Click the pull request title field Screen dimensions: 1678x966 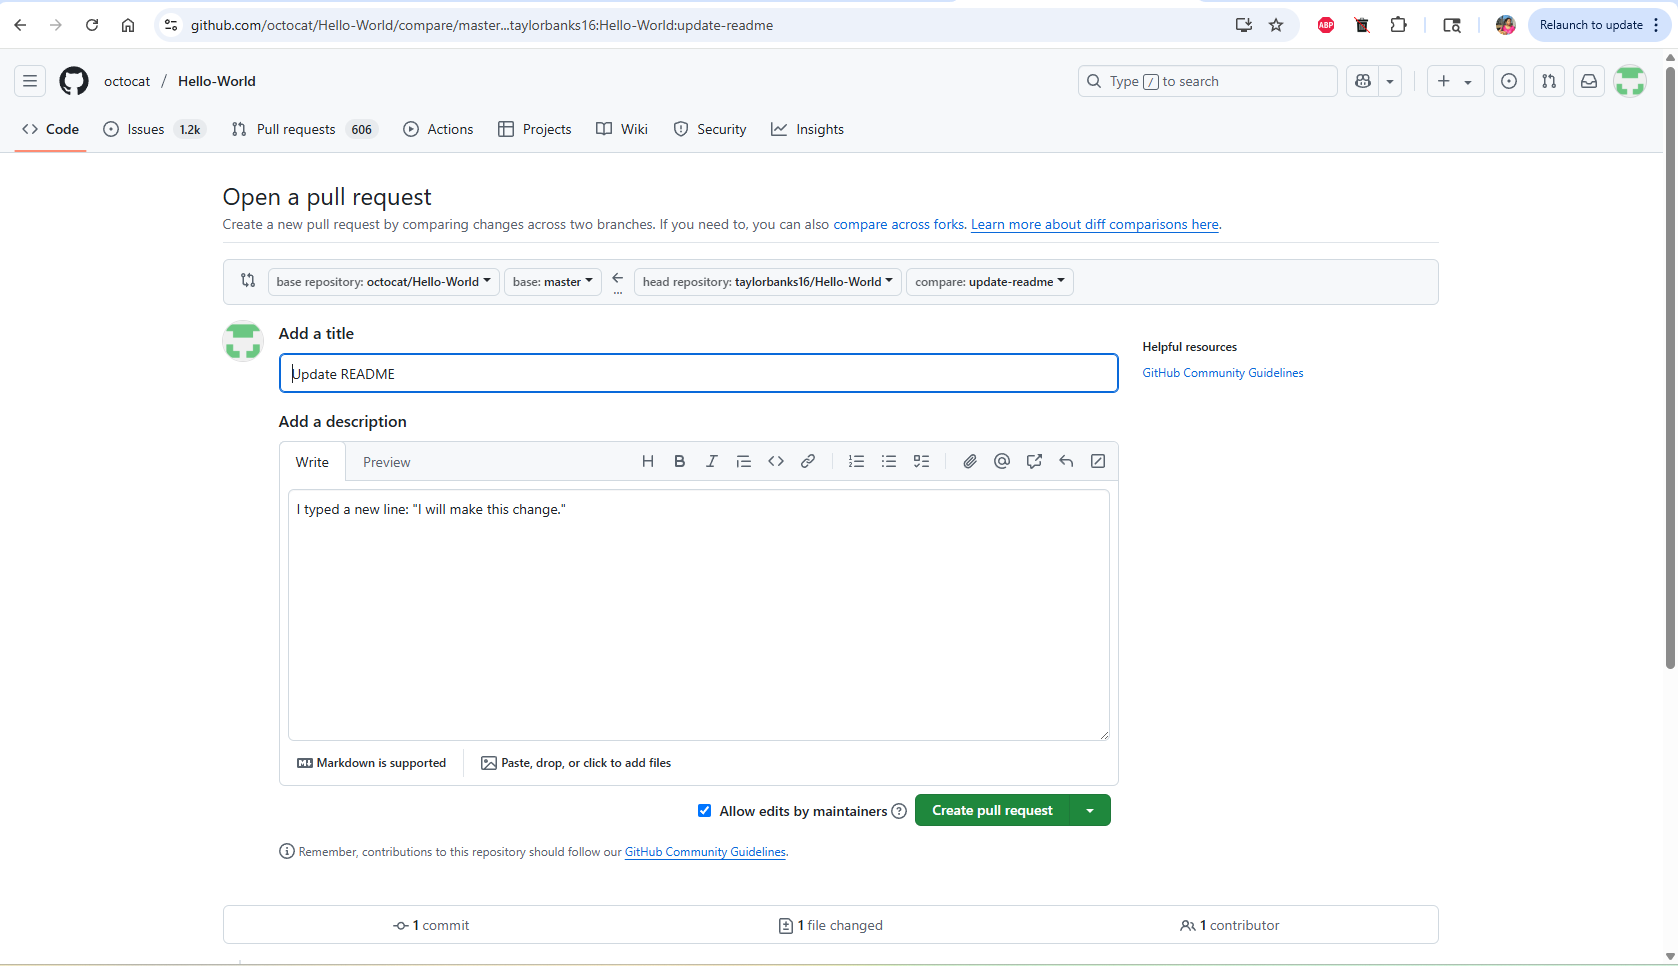pos(698,373)
